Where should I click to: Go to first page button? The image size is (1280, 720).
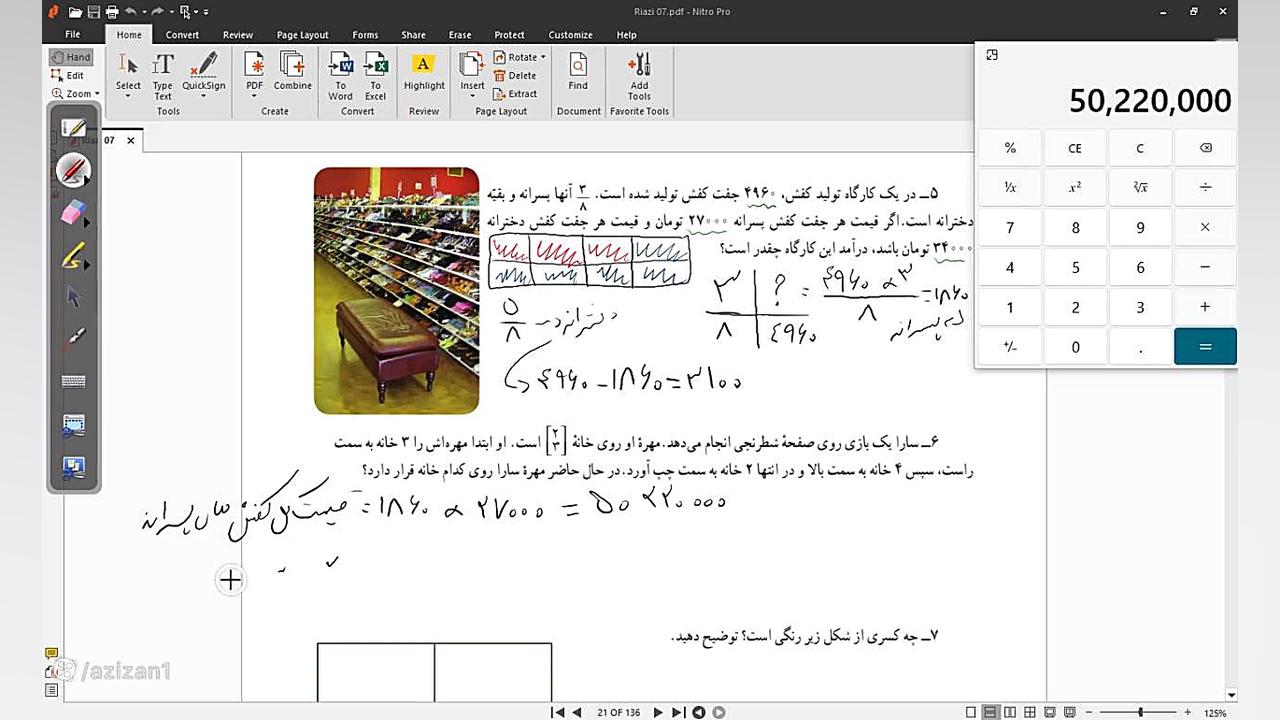[557, 712]
